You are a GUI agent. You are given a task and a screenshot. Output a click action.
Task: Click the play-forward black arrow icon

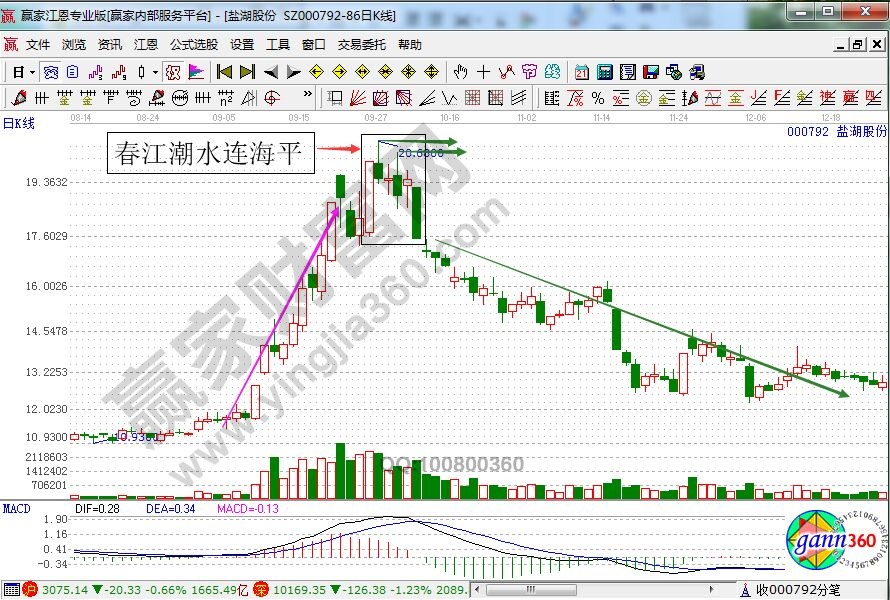[293, 72]
